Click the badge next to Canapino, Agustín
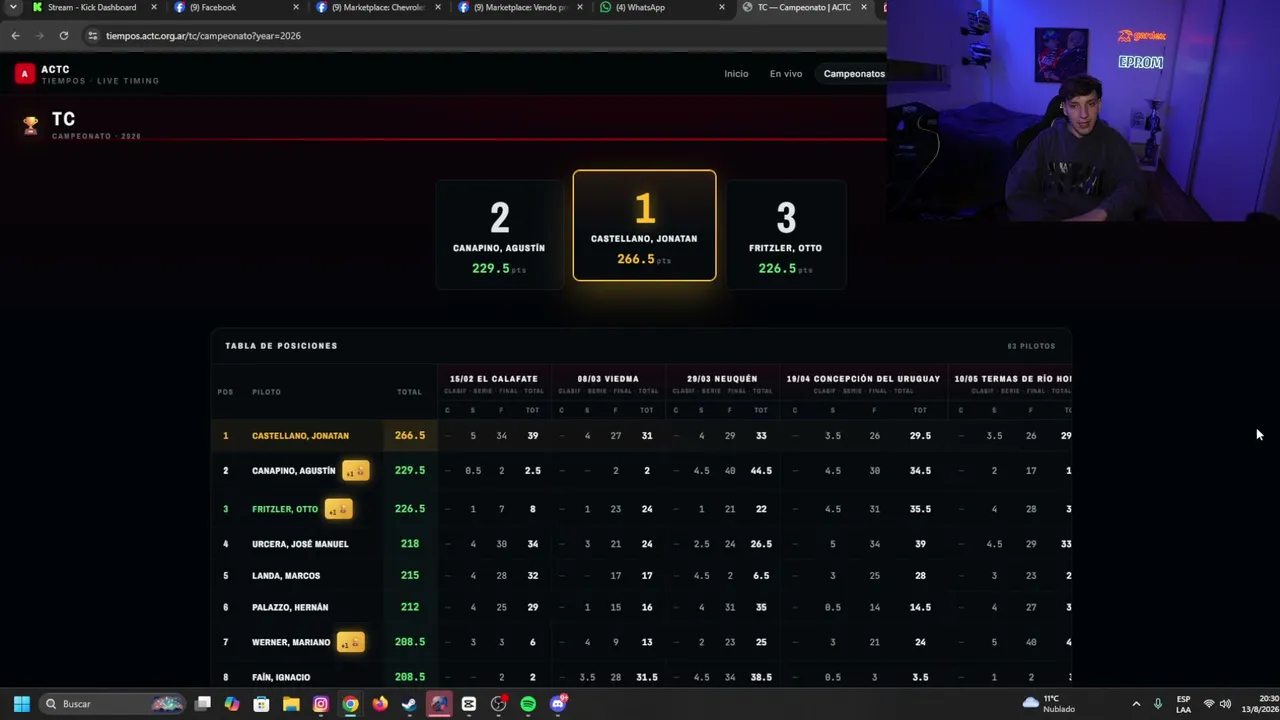Image resolution: width=1280 pixels, height=720 pixels. click(355, 470)
